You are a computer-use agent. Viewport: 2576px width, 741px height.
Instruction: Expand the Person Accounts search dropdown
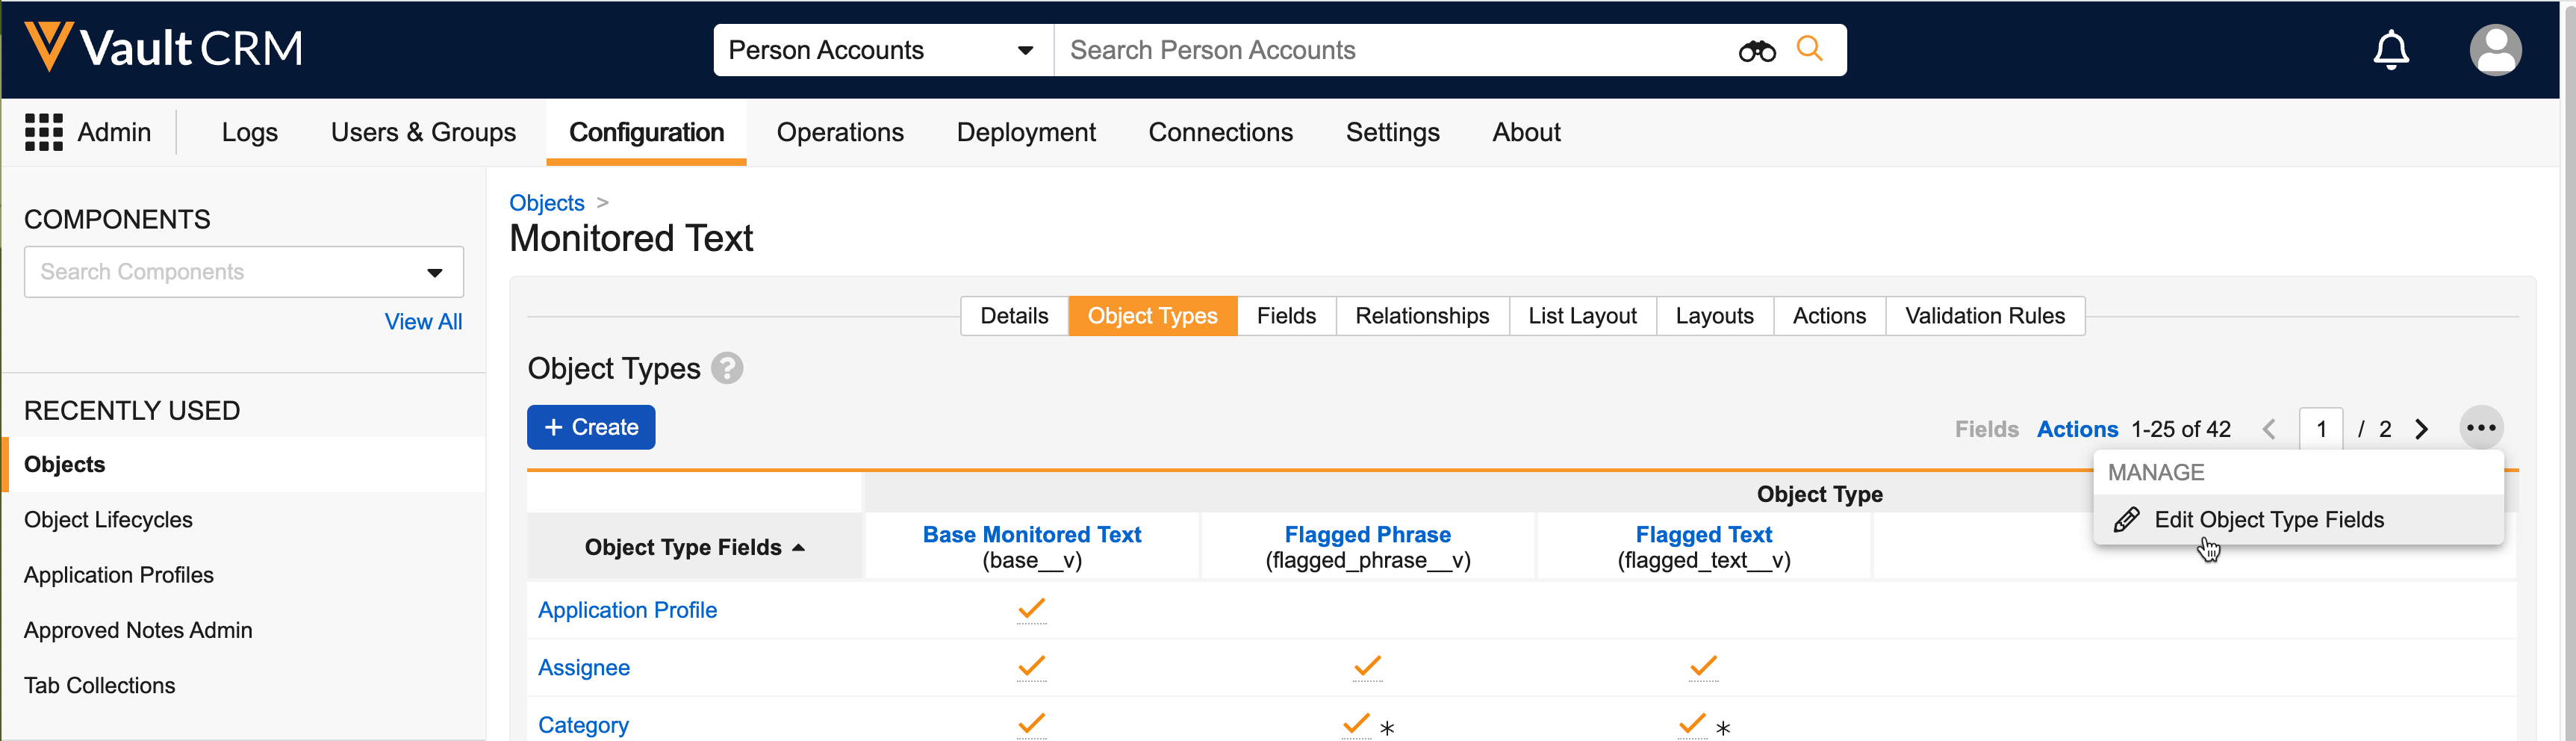click(x=1024, y=50)
